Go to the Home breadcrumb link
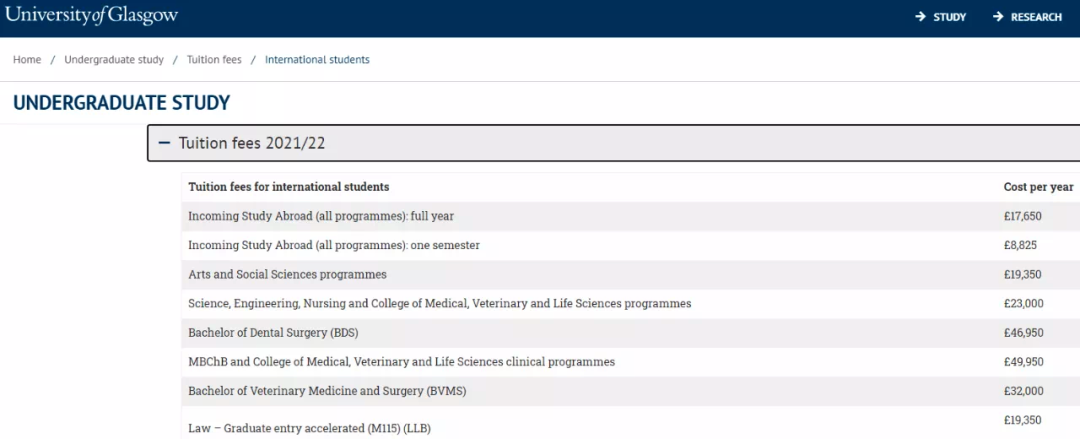Viewport: 1080px width, 439px height. pos(27,60)
